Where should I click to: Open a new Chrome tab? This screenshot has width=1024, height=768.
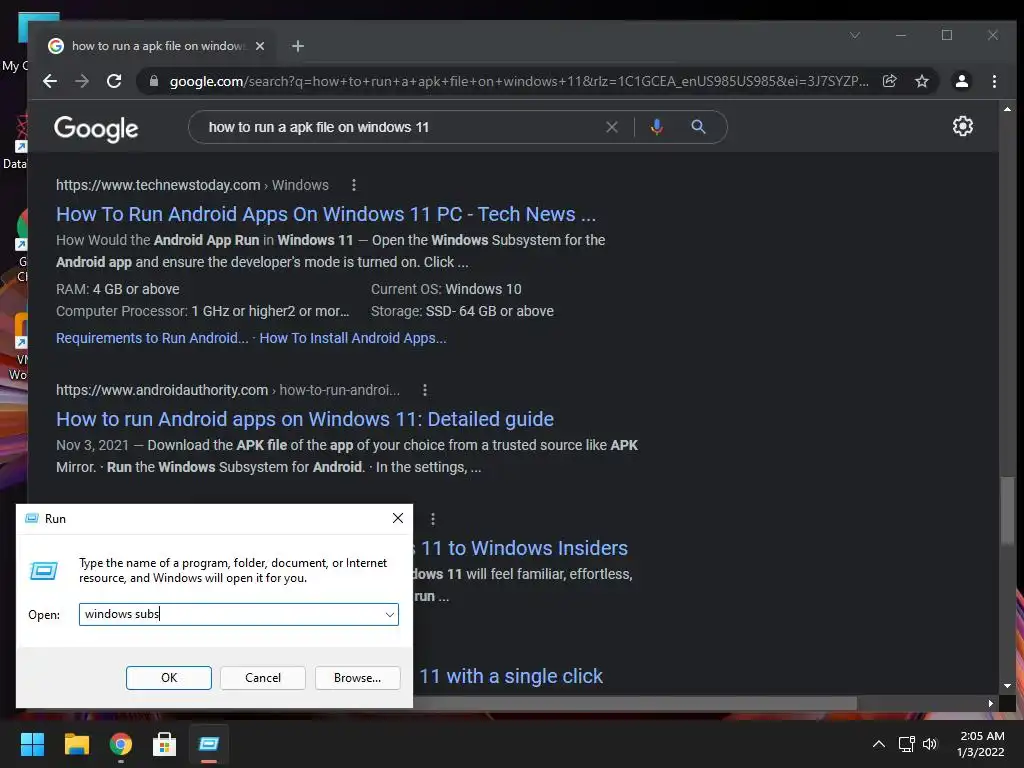298,46
